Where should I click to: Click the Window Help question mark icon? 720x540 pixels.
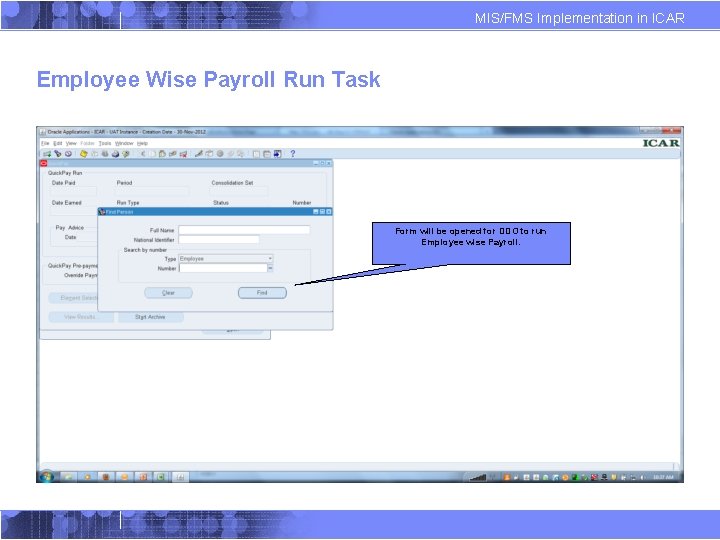click(292, 154)
